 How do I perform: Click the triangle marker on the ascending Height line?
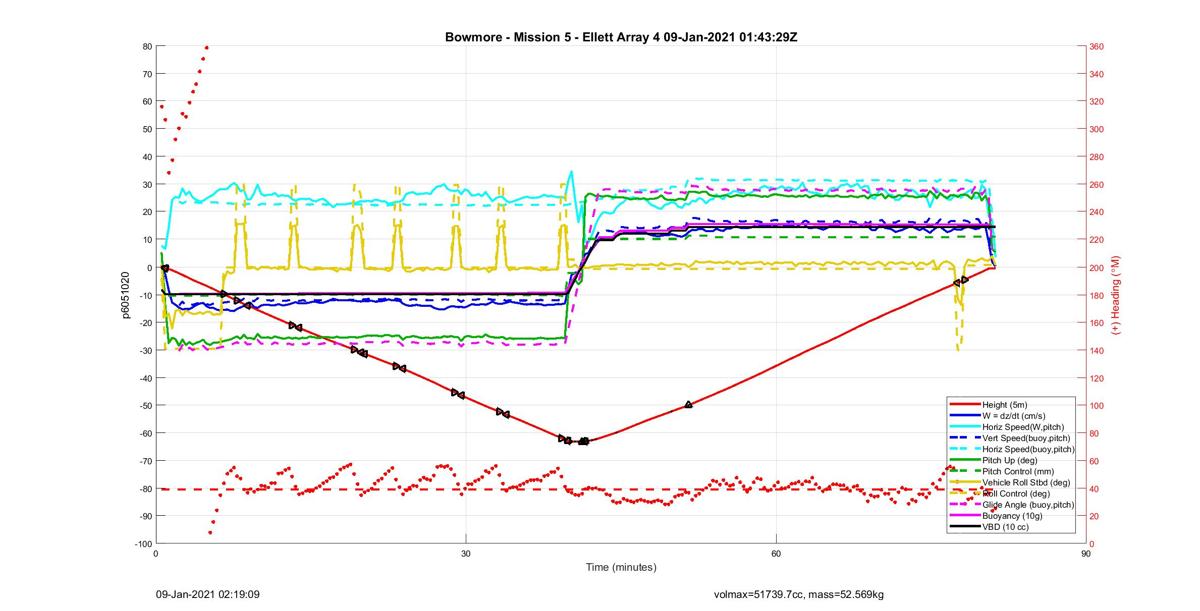[x=689, y=404]
